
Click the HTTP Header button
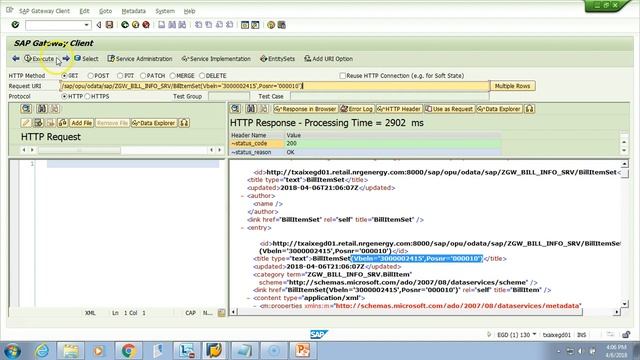(x=399, y=109)
